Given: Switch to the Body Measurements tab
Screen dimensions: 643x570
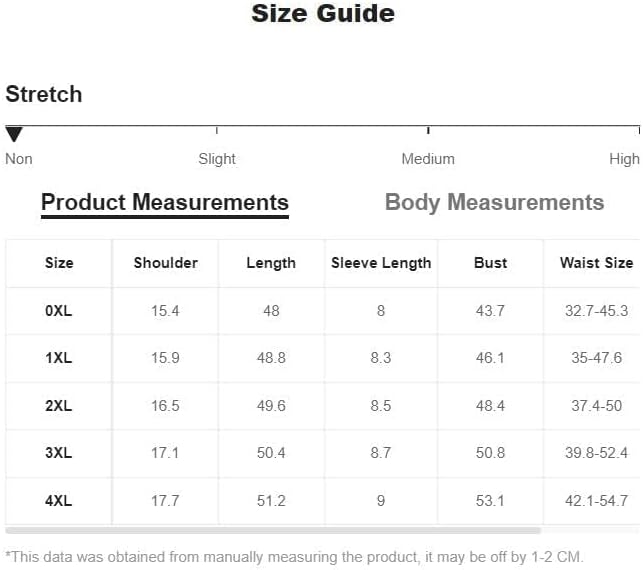Looking at the screenshot, I should click(x=494, y=203).
